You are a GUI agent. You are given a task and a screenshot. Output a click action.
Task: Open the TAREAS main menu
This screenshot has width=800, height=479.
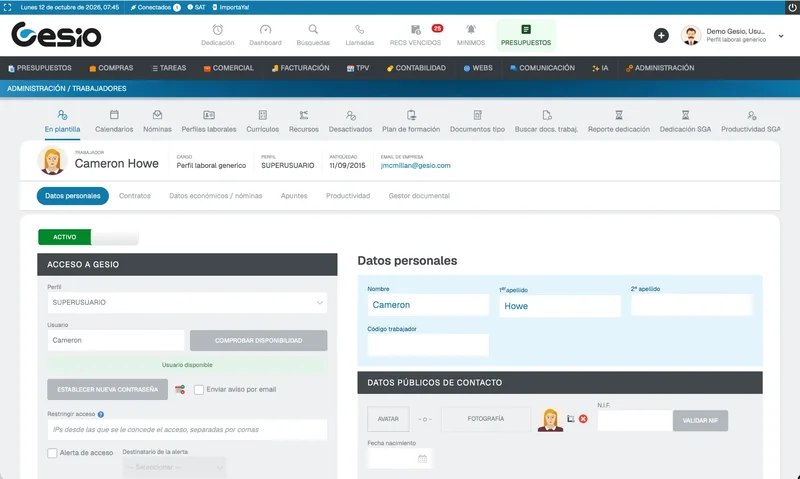(x=169, y=68)
